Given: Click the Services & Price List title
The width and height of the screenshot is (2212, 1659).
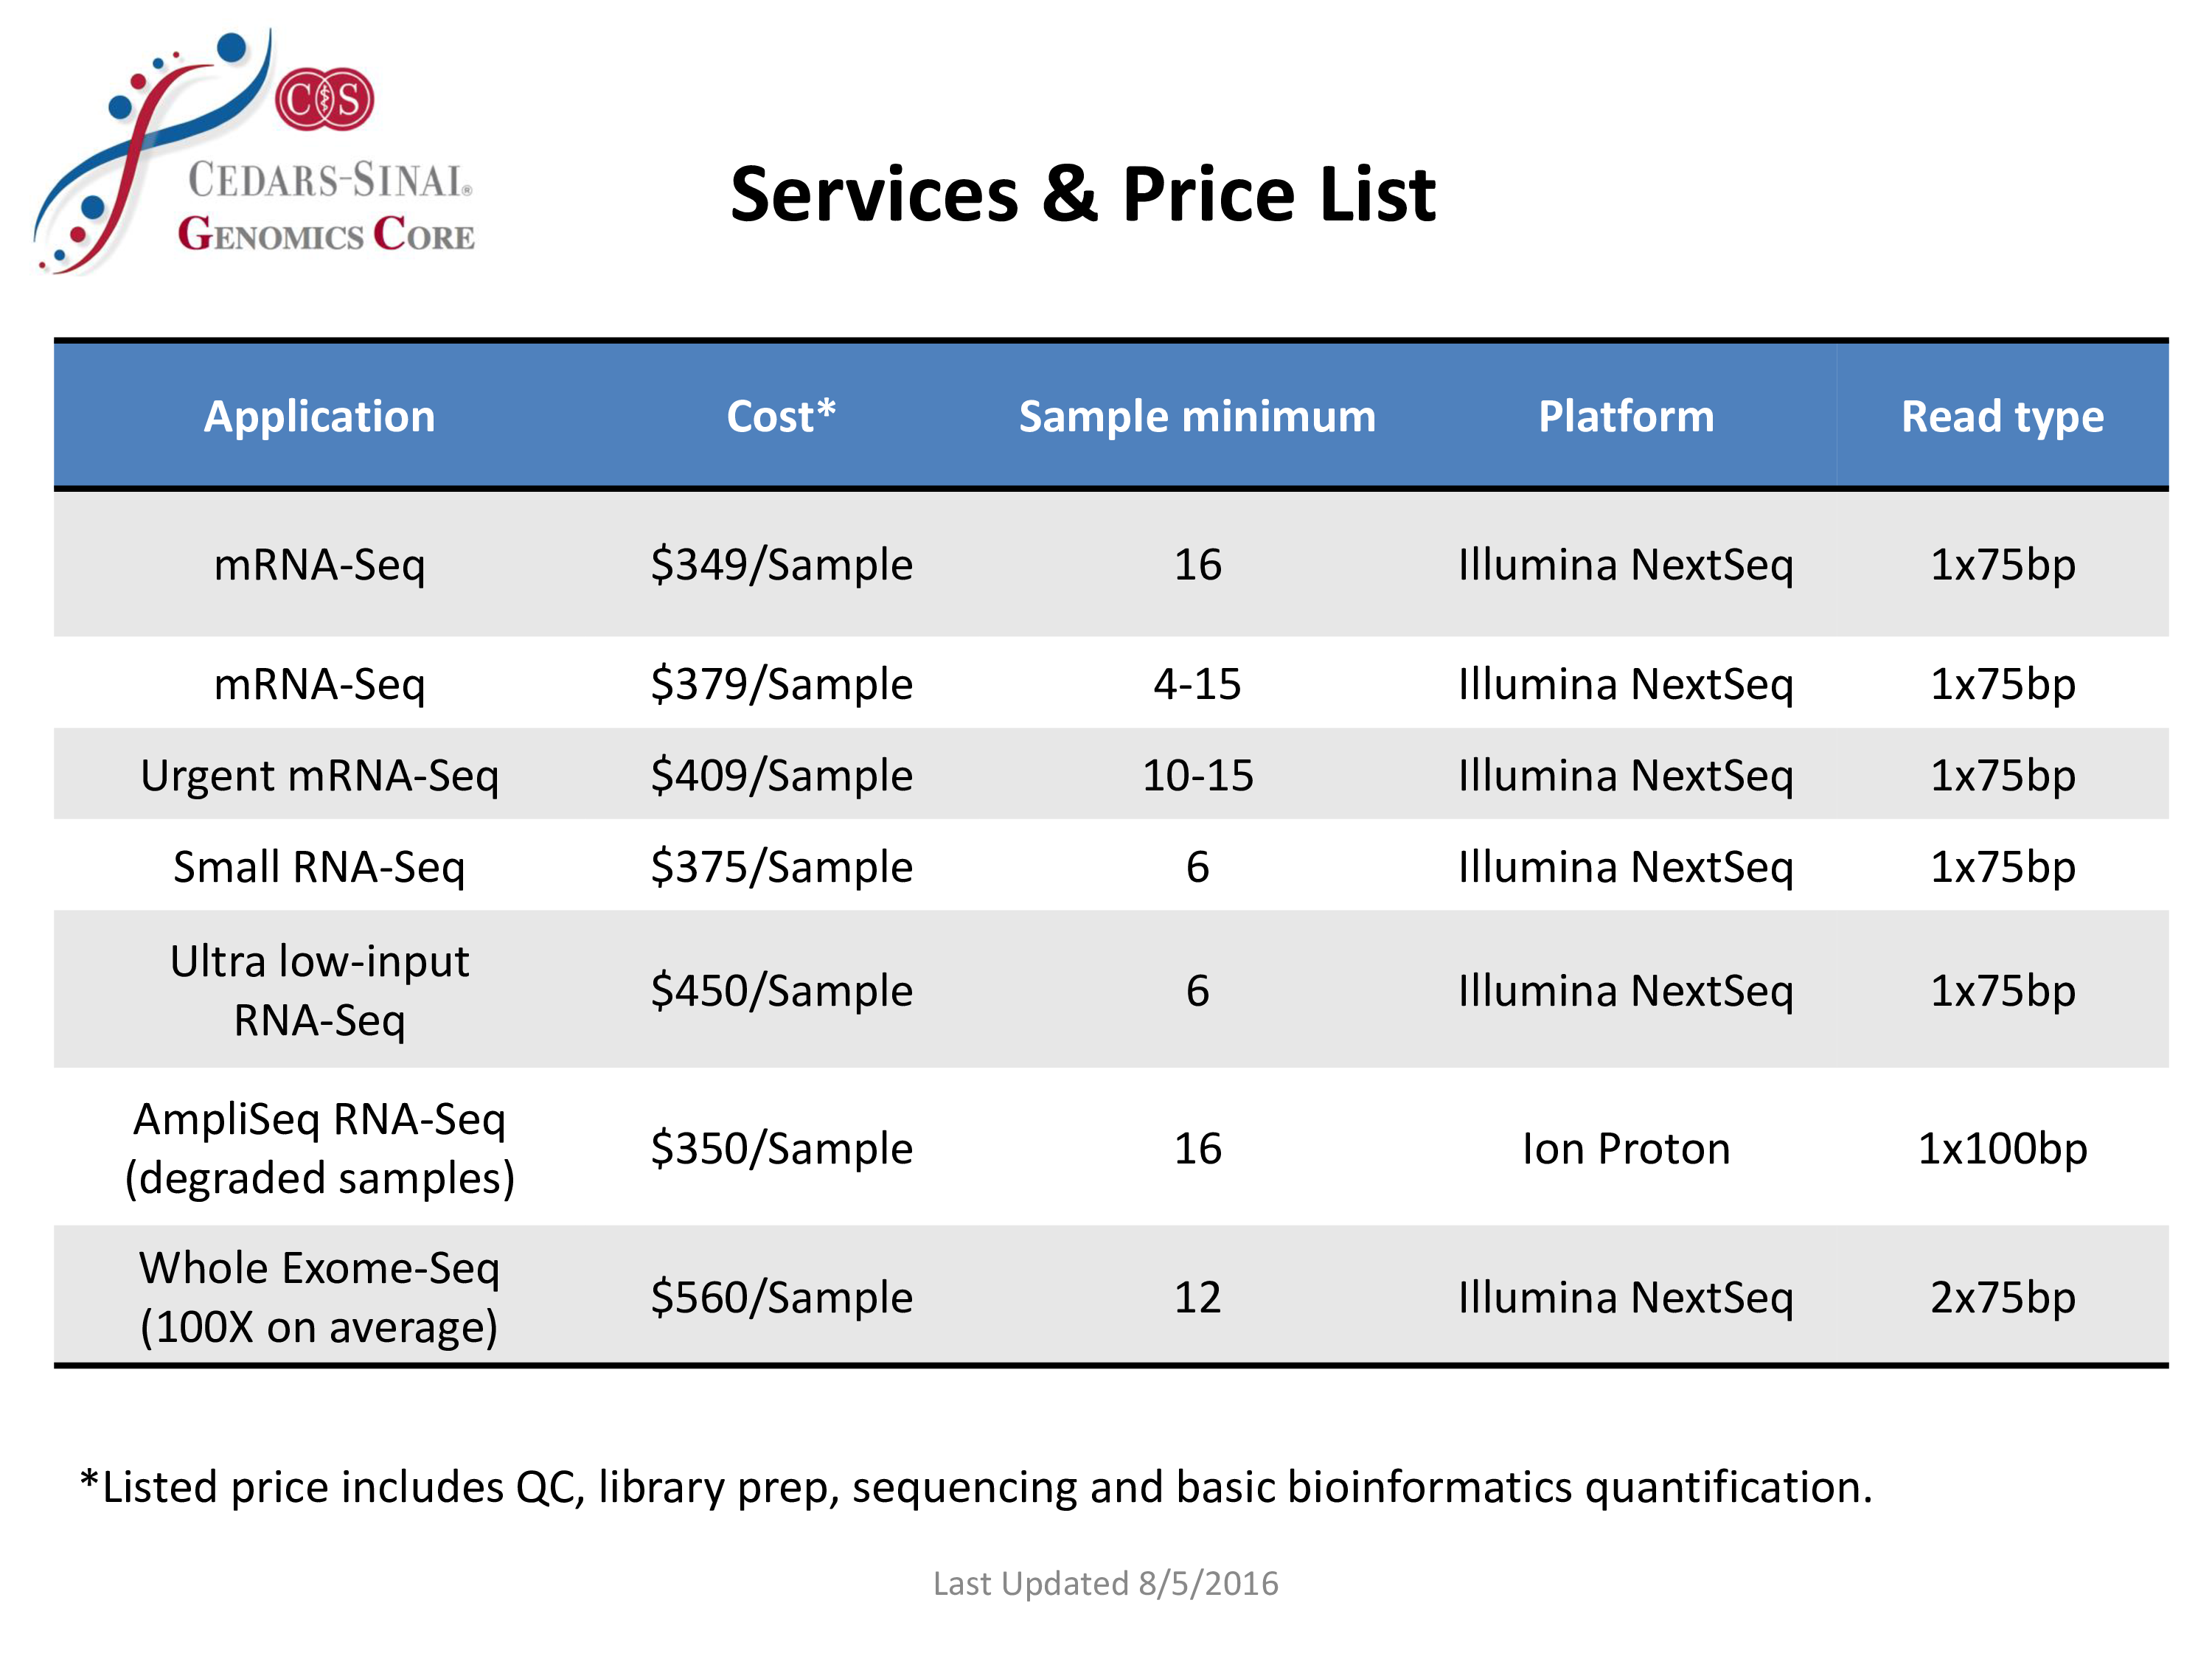Looking at the screenshot, I should [x=1082, y=194].
